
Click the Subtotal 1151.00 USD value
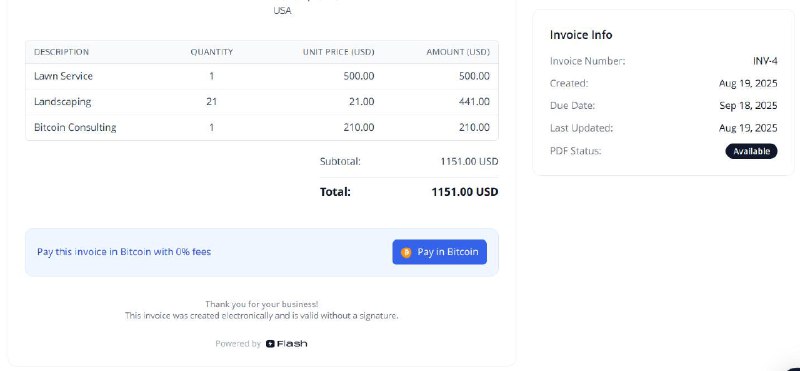point(469,161)
